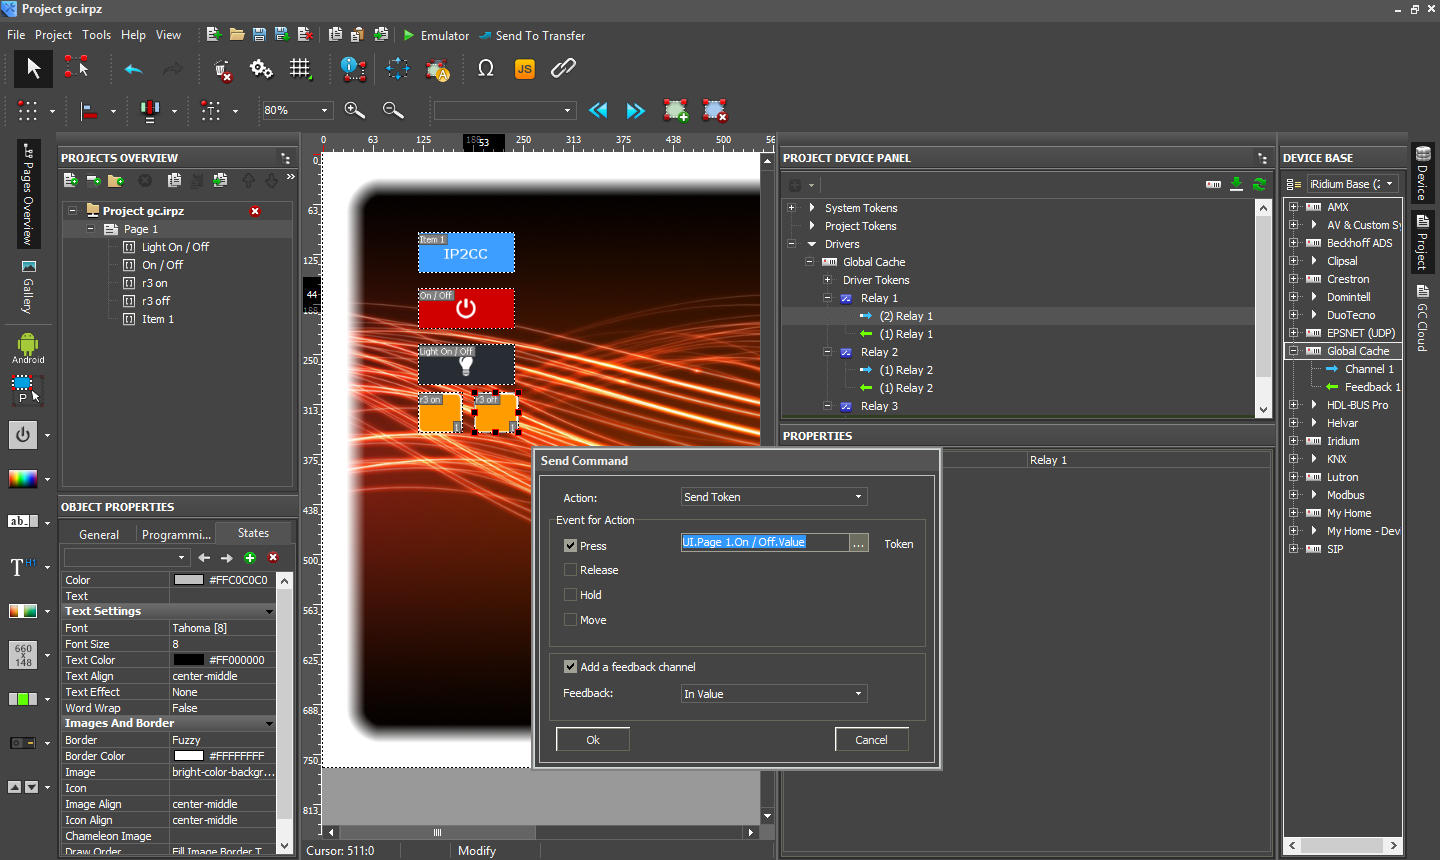Uncheck Add a feedback channel

pyautogui.click(x=571, y=667)
